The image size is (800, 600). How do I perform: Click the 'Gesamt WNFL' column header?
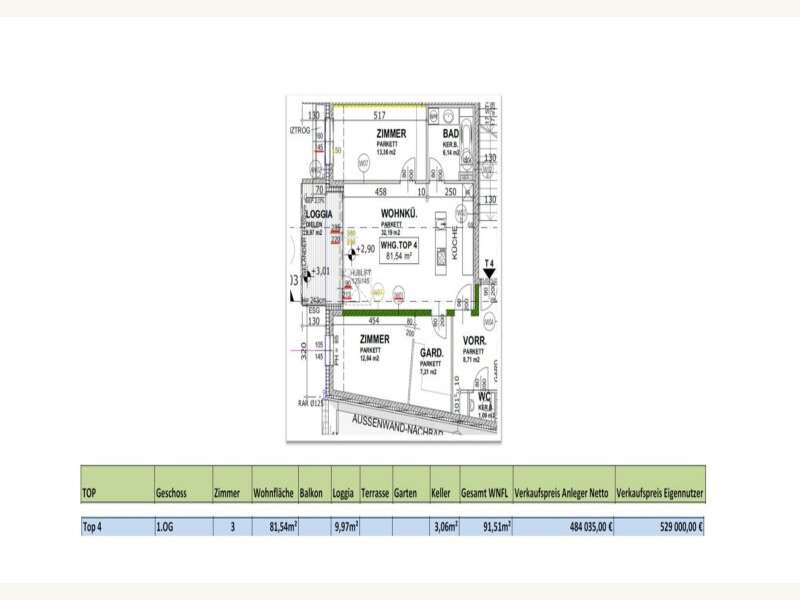click(x=486, y=484)
